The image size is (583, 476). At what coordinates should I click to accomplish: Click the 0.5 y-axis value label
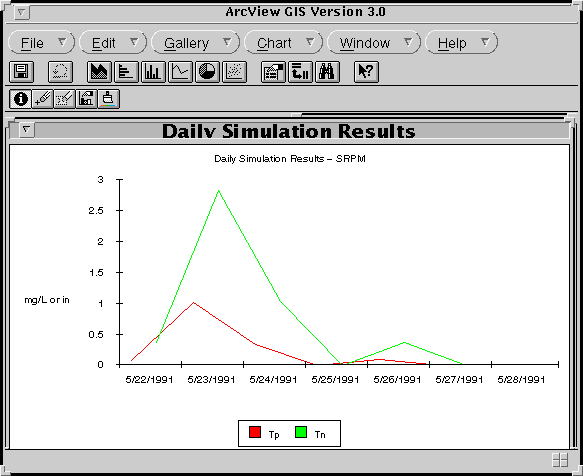[96, 335]
